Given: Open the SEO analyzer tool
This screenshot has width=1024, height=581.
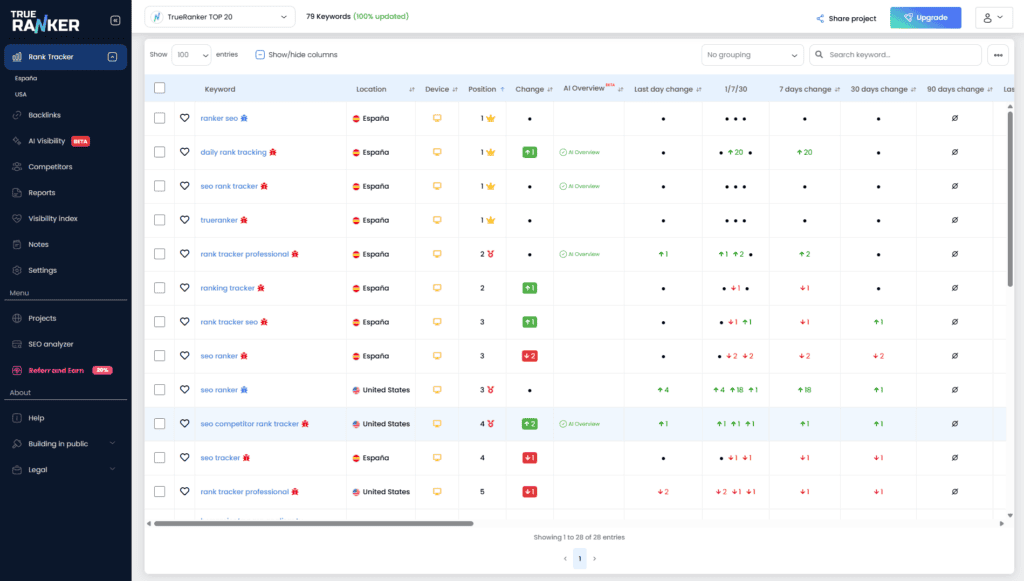Looking at the screenshot, I should tap(49, 345).
